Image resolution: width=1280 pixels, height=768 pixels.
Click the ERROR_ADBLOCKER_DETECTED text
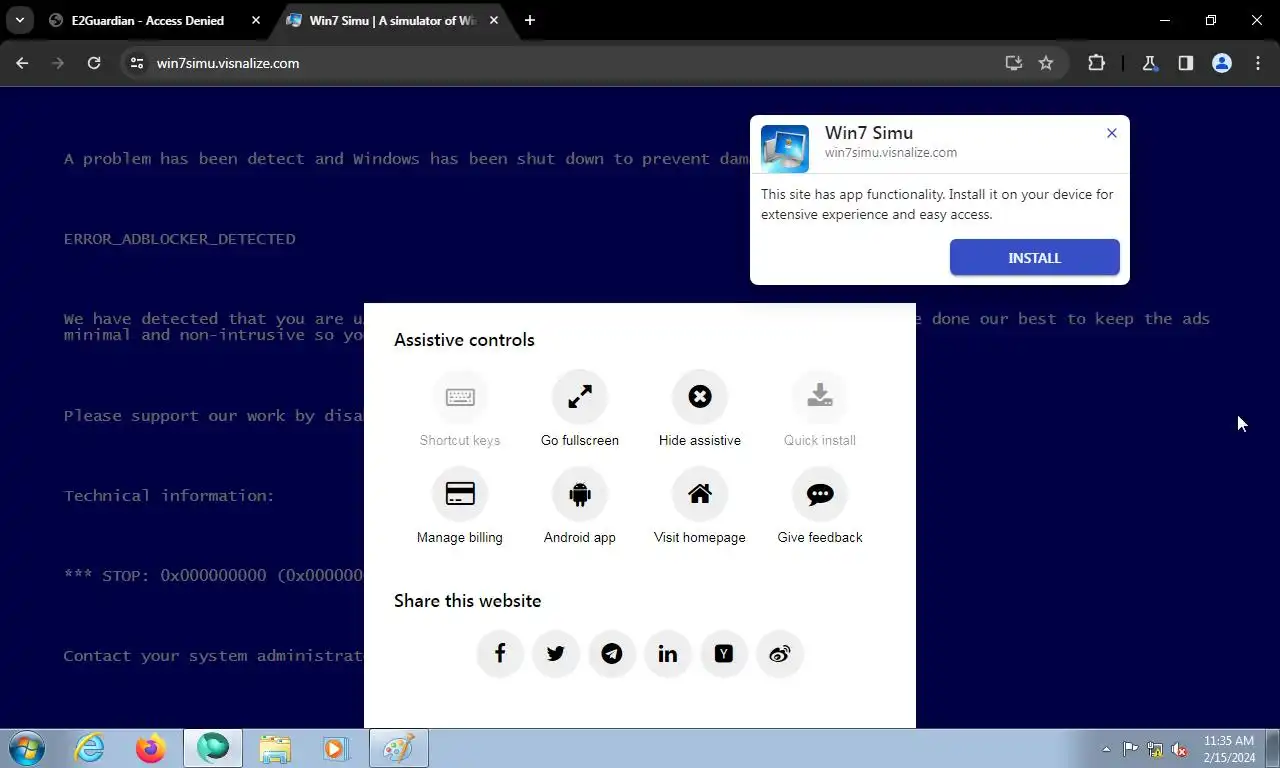(180, 239)
